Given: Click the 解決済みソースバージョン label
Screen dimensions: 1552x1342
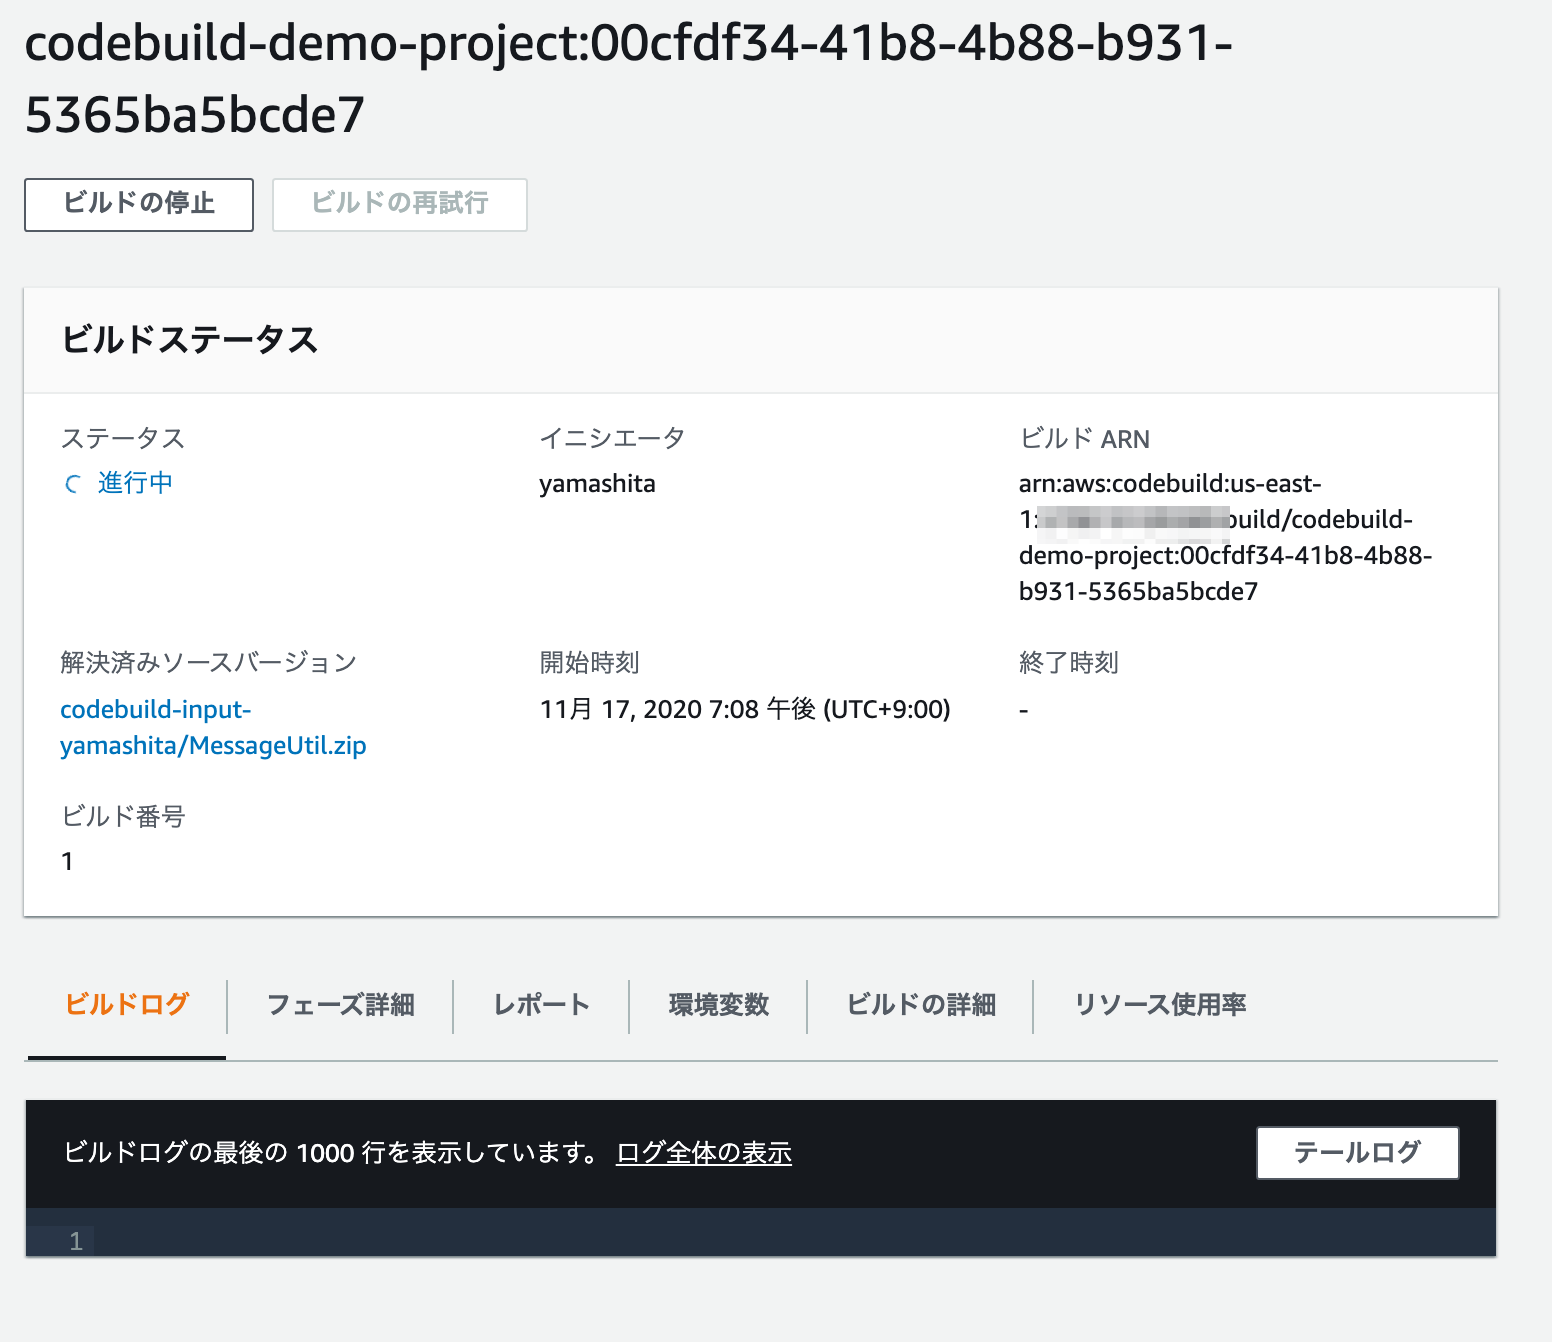Looking at the screenshot, I should click(x=208, y=662).
